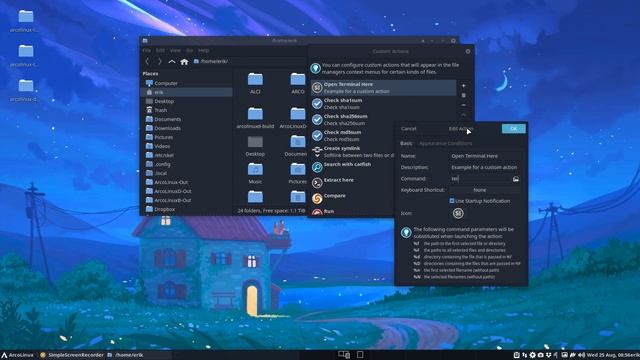640x360 pixels.
Task: Open ArcoLinux-Out in Places sidebar
Action: click(187, 182)
